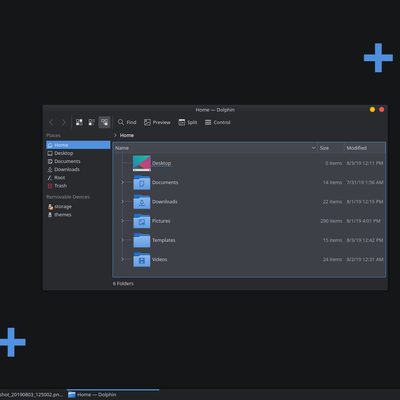Click '14 items' size of Documents

(332, 182)
